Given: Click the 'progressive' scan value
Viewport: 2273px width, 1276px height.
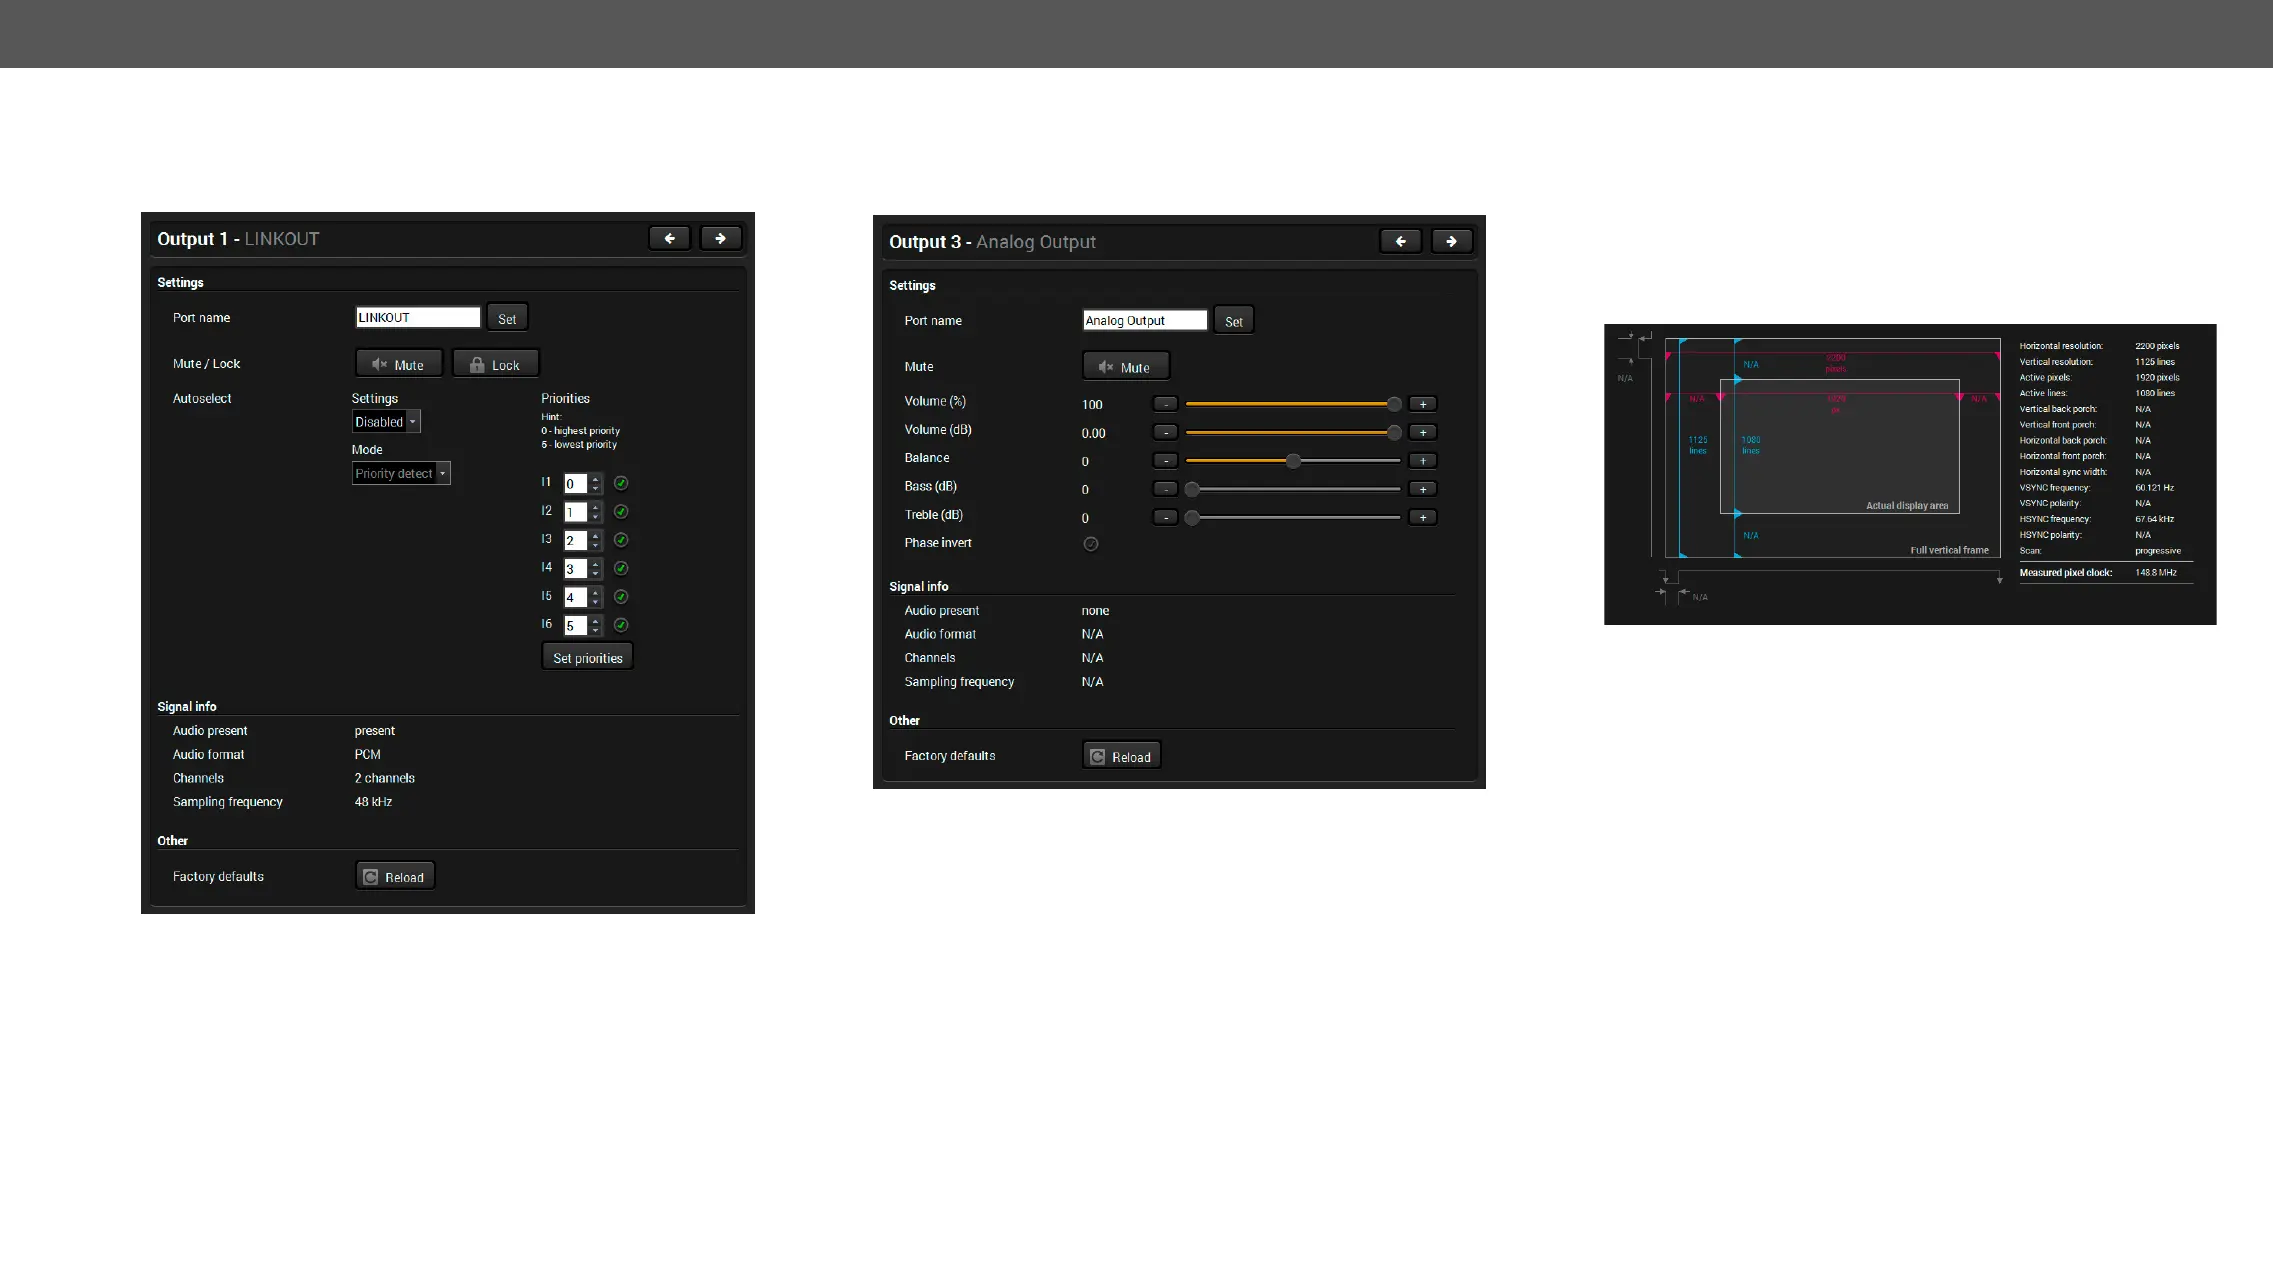Looking at the screenshot, I should point(2158,551).
